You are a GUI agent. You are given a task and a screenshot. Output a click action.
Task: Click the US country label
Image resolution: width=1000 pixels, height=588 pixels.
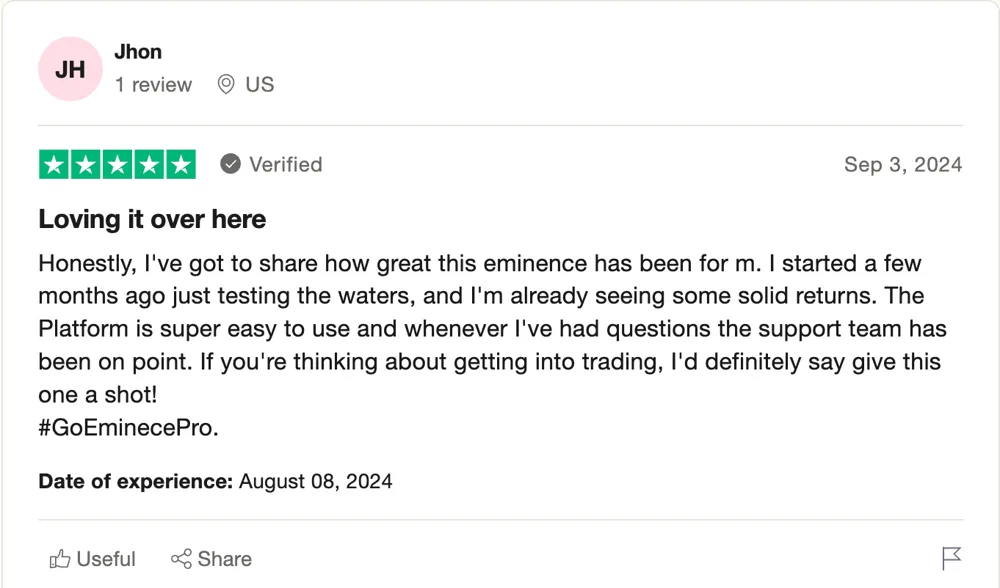260,84
